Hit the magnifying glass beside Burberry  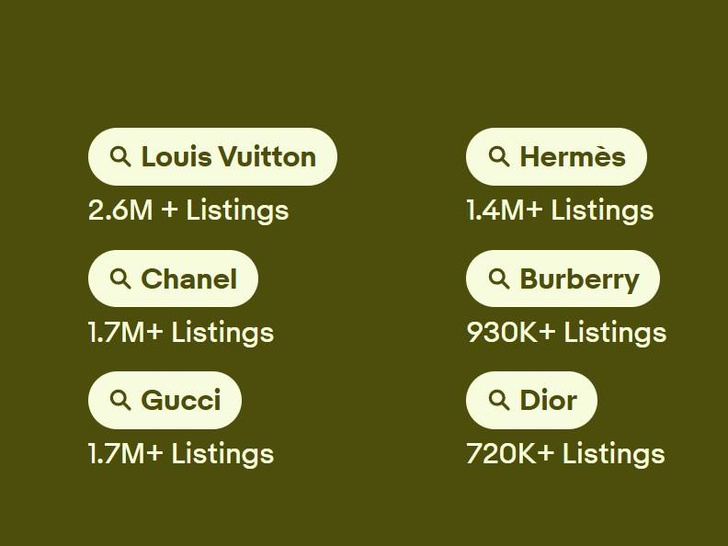(x=498, y=279)
